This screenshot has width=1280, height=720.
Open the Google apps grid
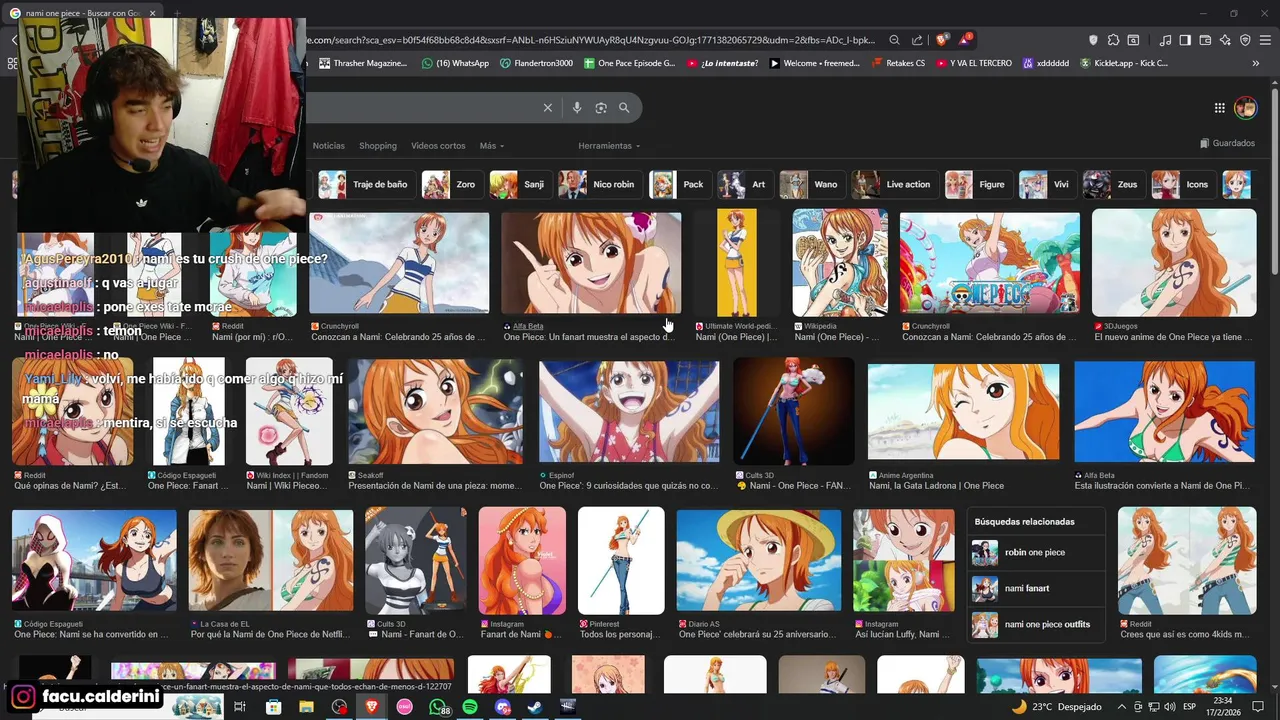(1220, 108)
